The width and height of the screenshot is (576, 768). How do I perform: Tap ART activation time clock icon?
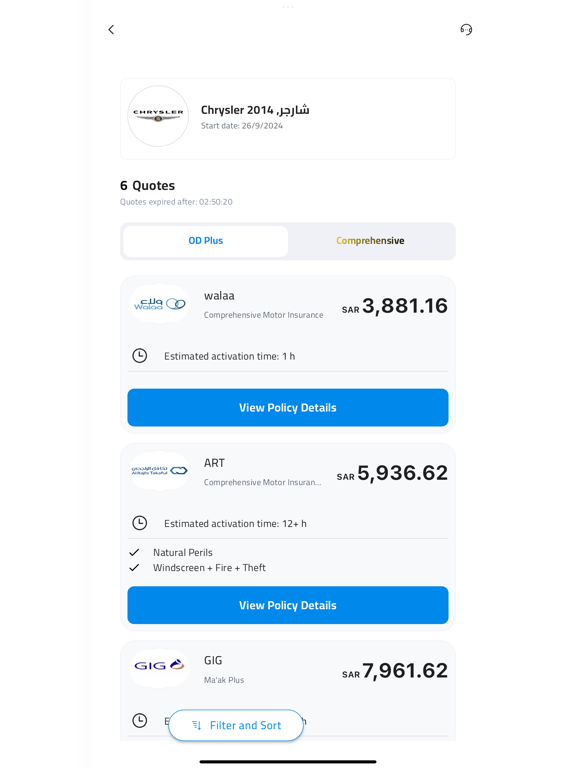click(x=140, y=523)
